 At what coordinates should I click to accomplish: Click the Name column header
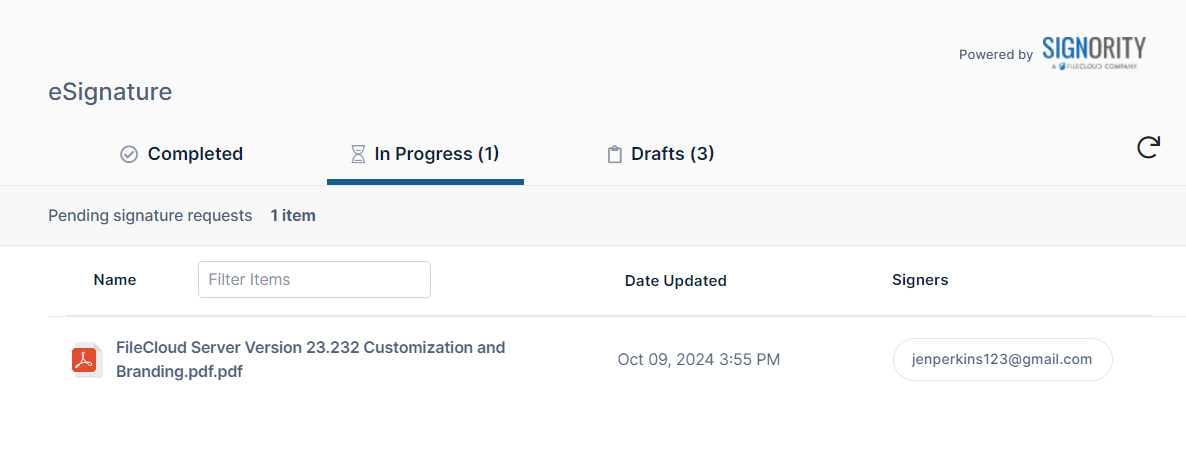115,280
